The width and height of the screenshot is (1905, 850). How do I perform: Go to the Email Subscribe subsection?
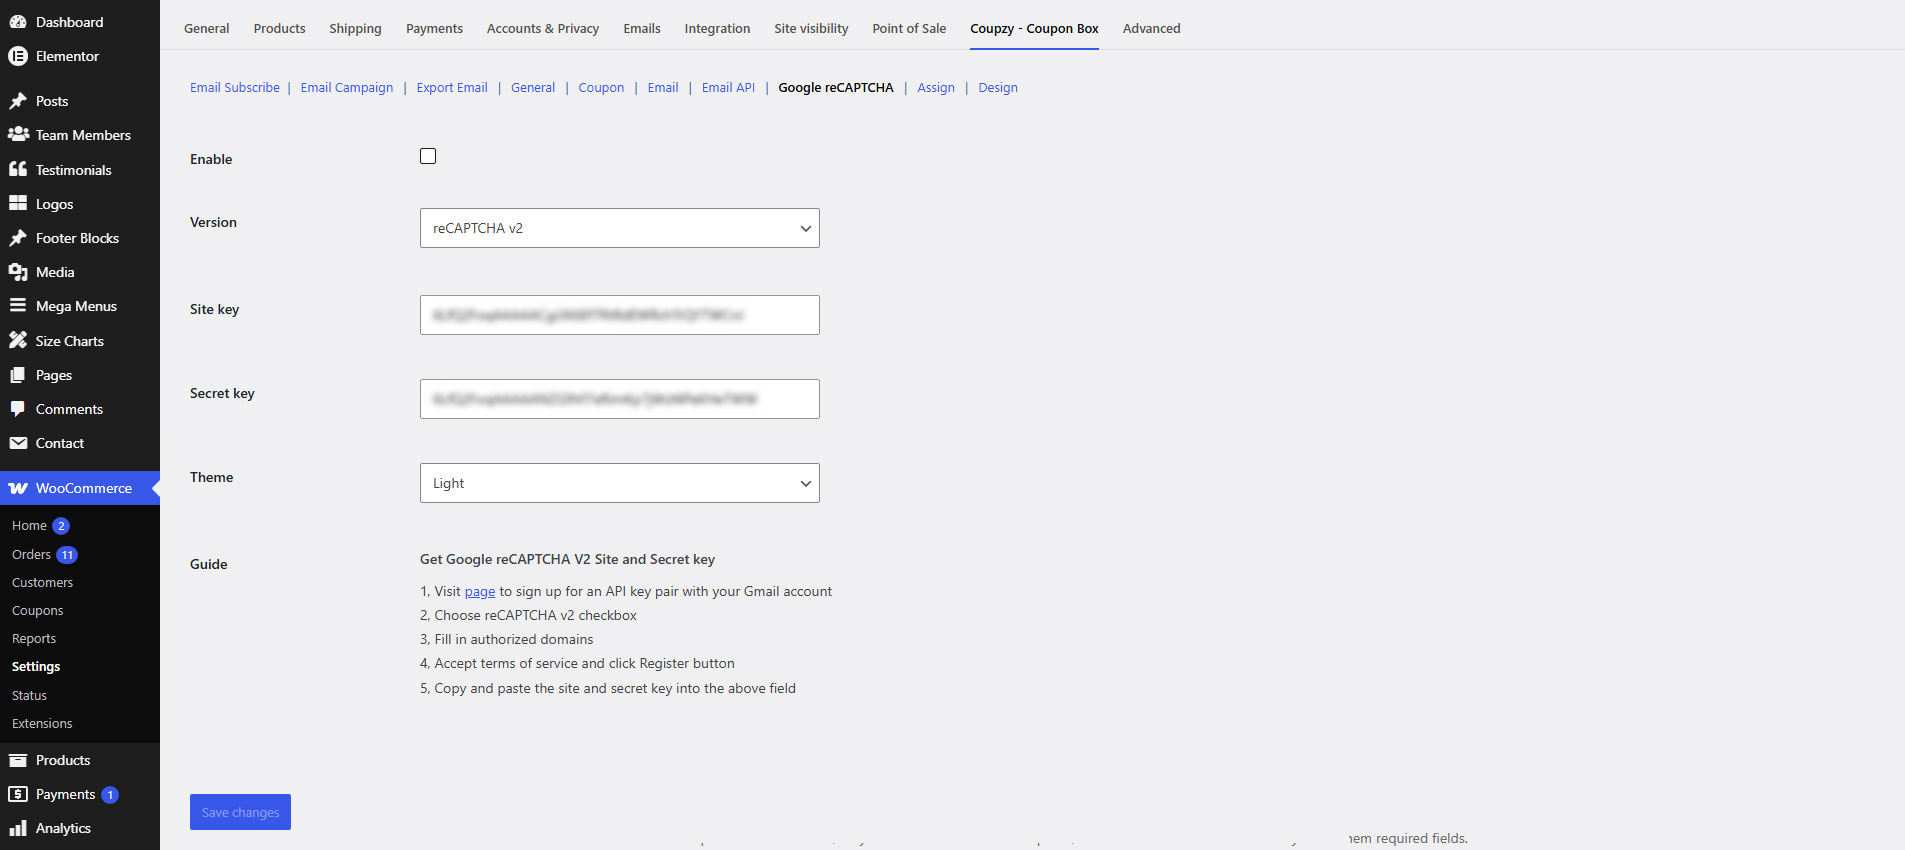[x=235, y=88]
